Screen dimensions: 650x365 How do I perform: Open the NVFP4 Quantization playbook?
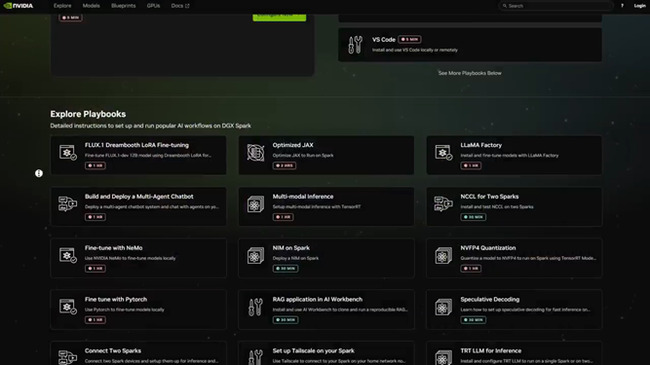514,258
